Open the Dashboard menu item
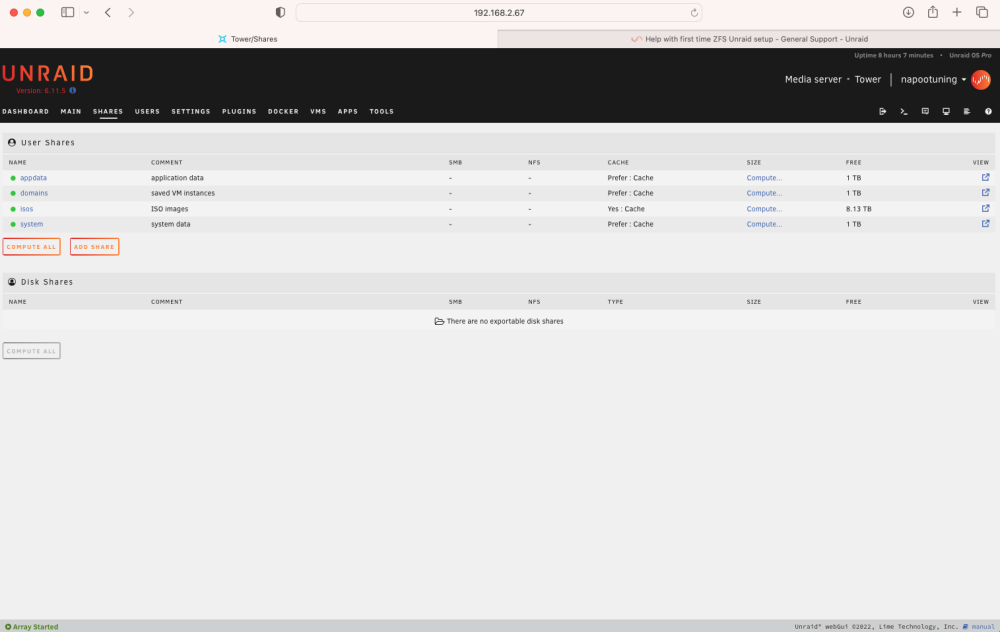This screenshot has width=1000, height=632. (x=26, y=112)
